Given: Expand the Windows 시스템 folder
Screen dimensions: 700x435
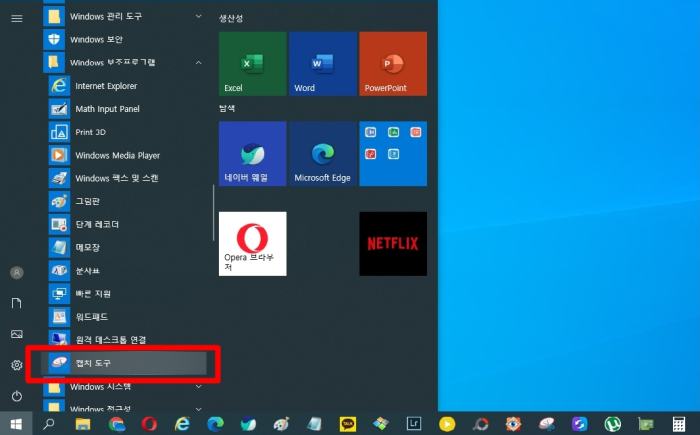Looking at the screenshot, I should [x=124, y=386].
